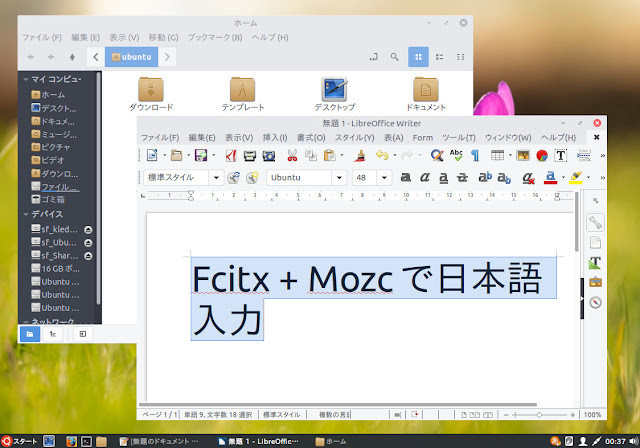Toggle Strikethrough formatting button
640x448 pixels.
point(462,177)
